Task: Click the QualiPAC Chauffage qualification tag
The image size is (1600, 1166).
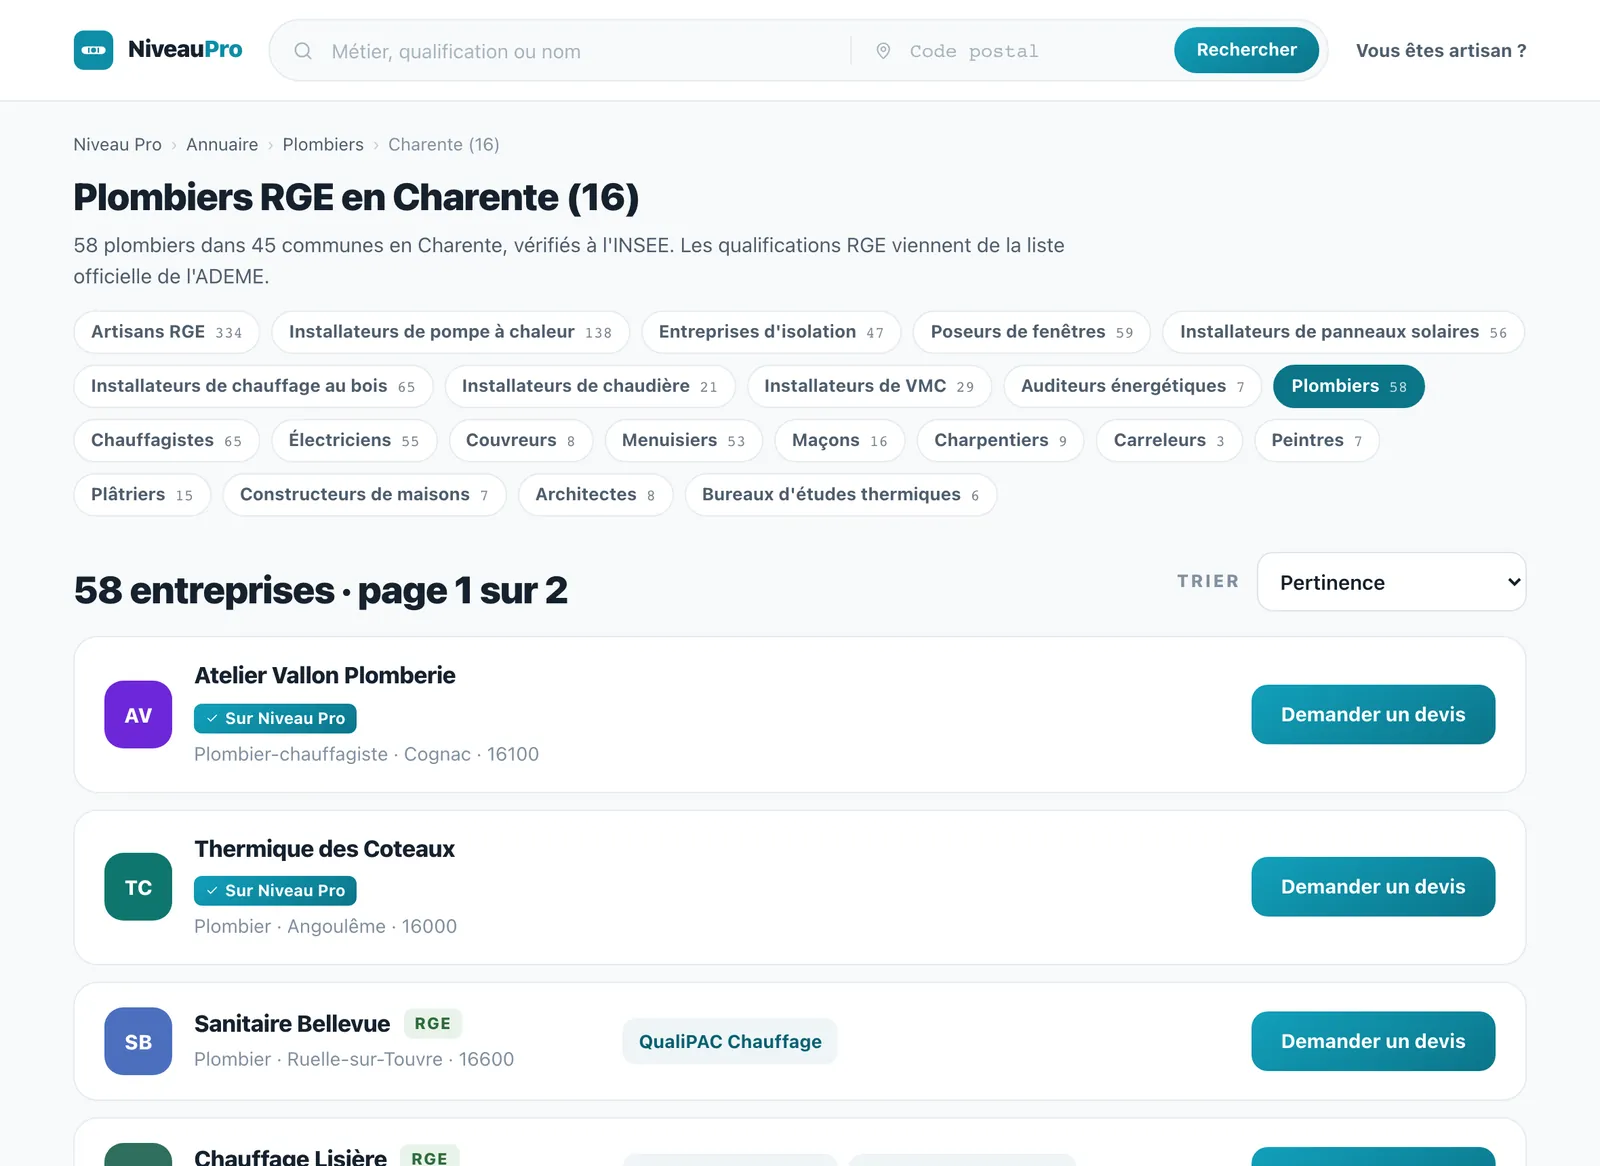Action: [x=730, y=1041]
